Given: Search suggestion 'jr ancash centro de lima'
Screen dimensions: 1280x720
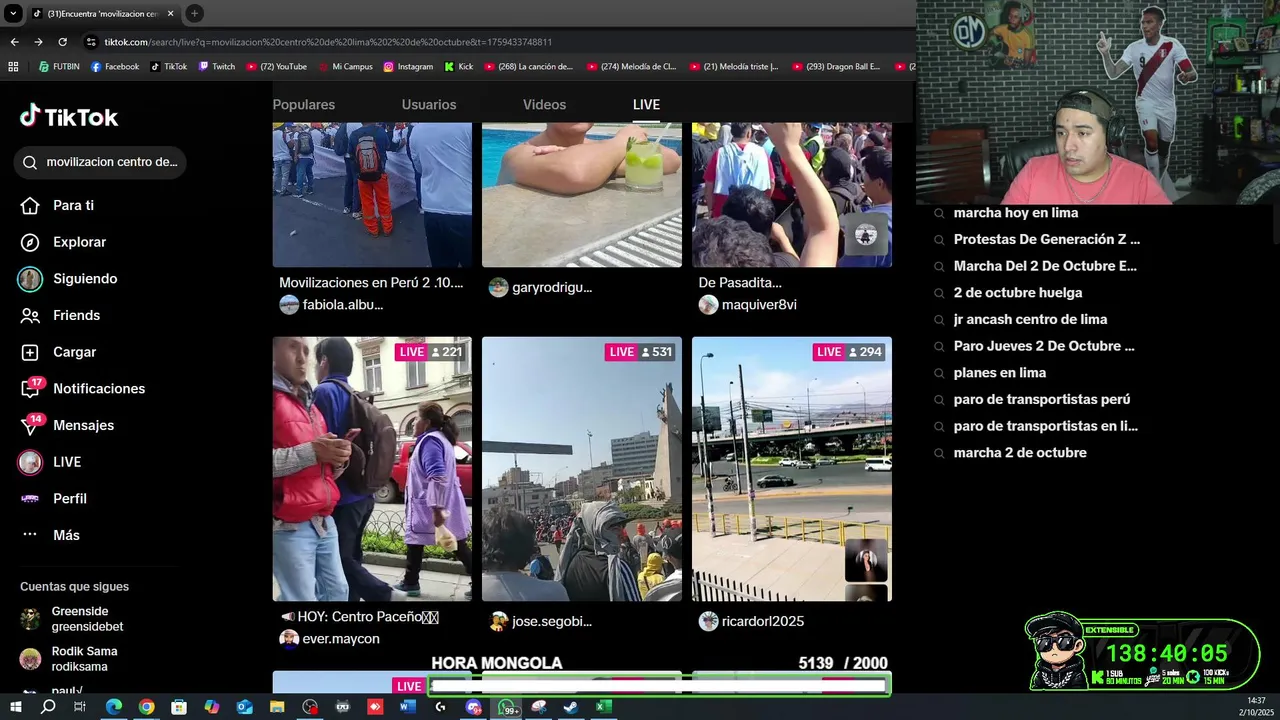Looking at the screenshot, I should pyautogui.click(x=1030, y=320).
